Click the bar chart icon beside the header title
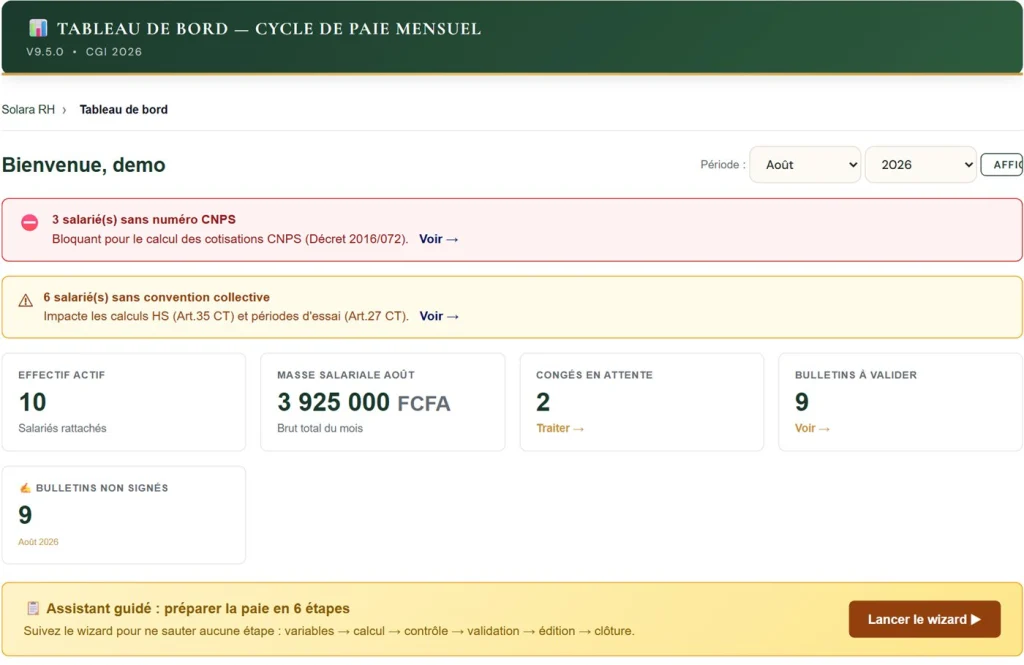Image resolution: width=1024 pixels, height=665 pixels. pos(38,28)
